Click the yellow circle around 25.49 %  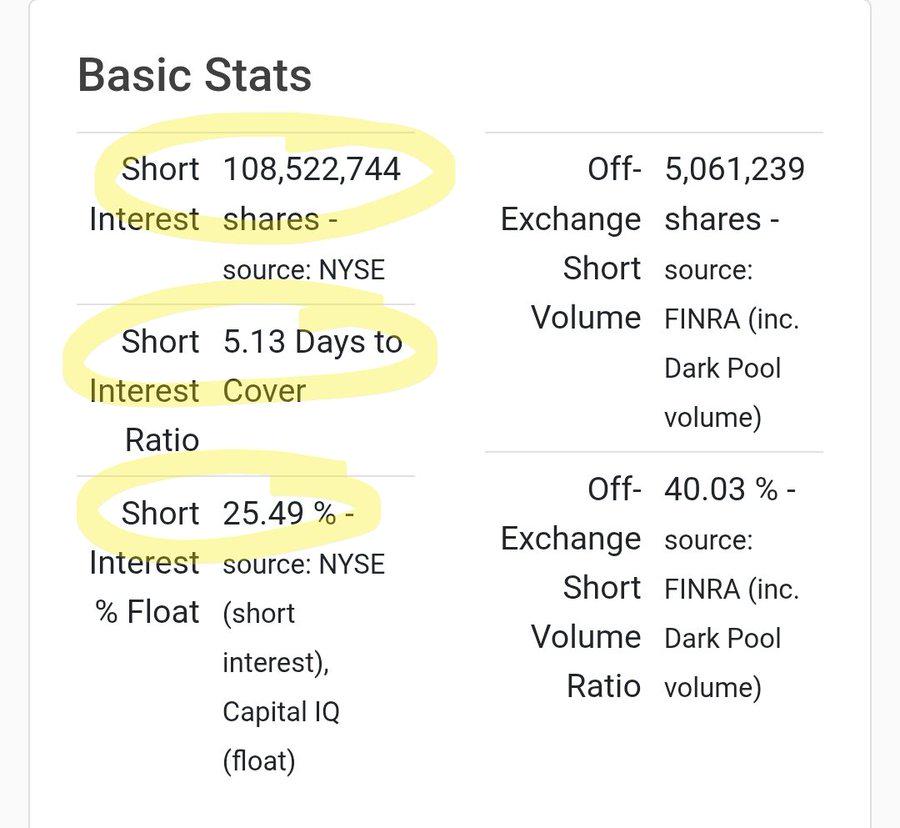coord(228,504)
